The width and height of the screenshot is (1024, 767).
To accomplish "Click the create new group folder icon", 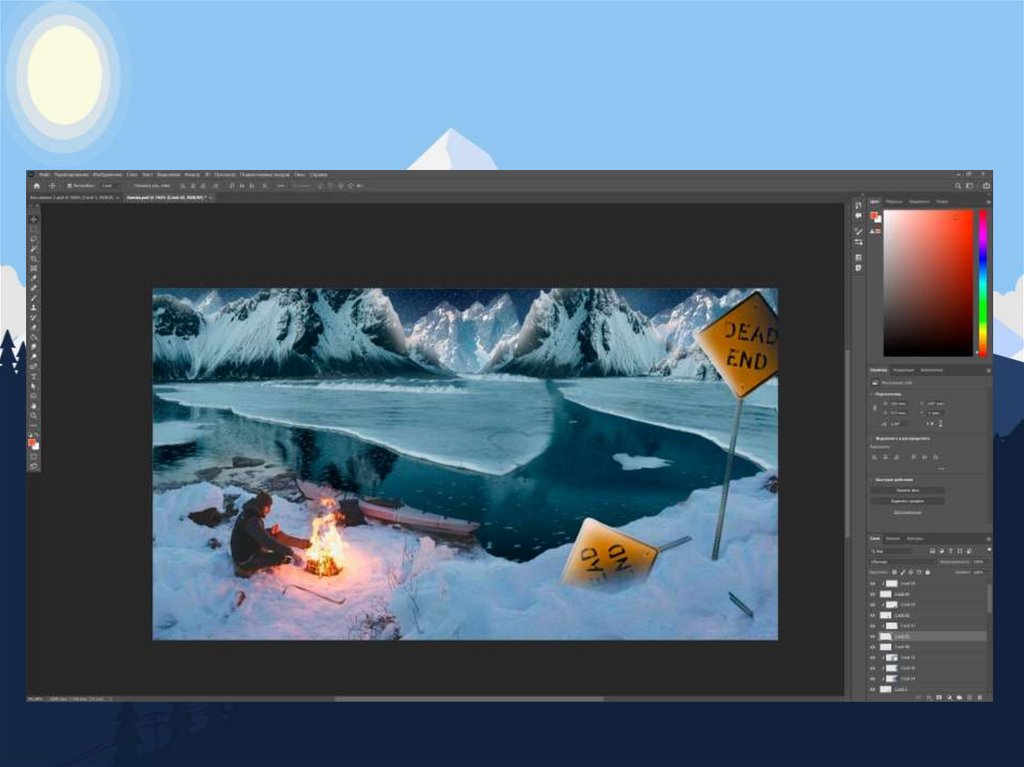I will coord(959,698).
